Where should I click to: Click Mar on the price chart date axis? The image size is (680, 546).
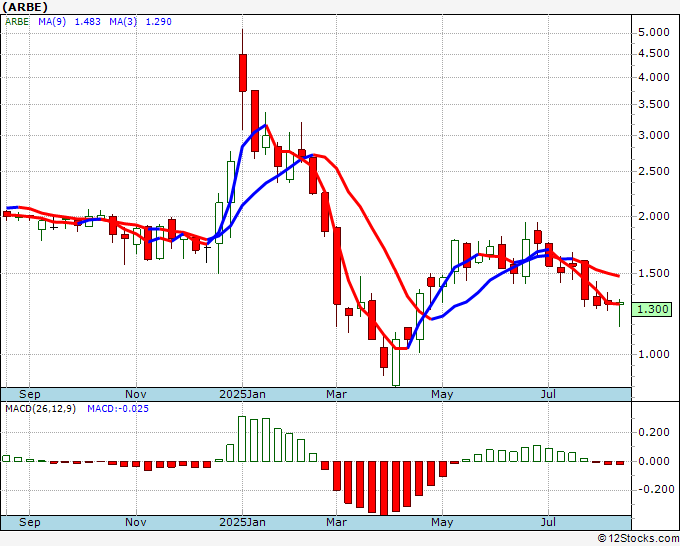click(337, 394)
